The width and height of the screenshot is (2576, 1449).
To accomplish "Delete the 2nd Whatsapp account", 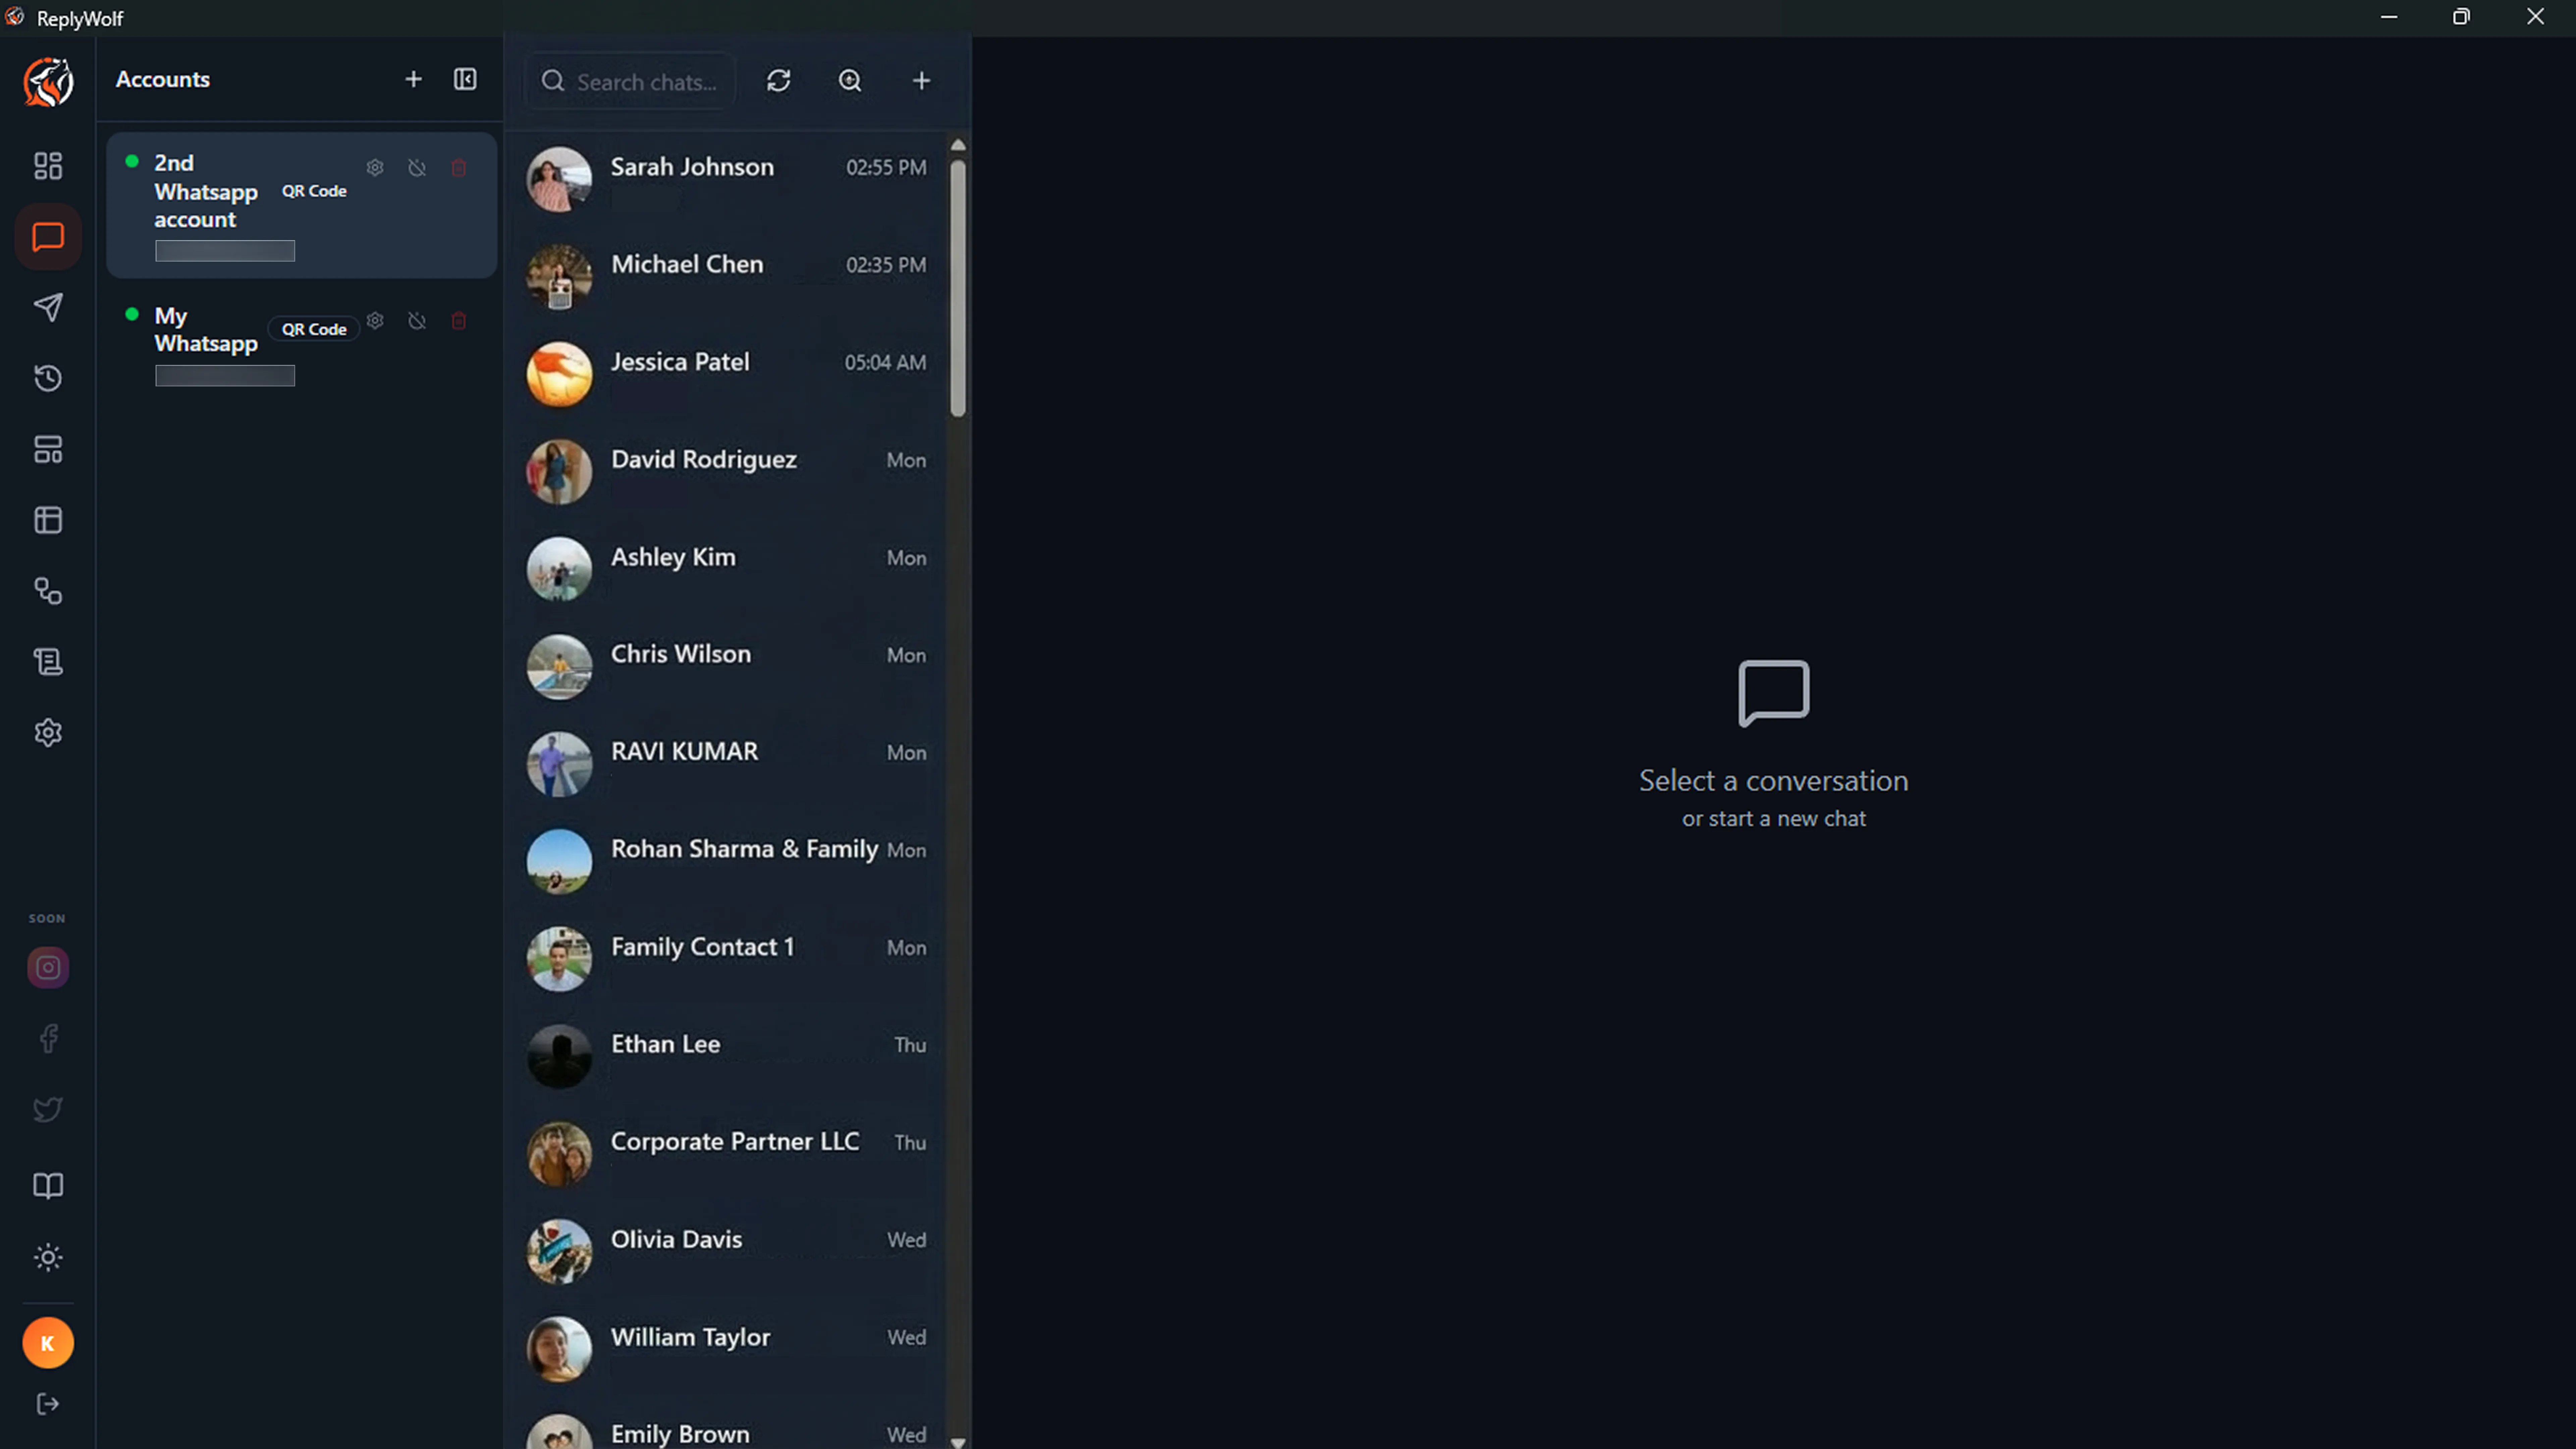I will (x=459, y=168).
